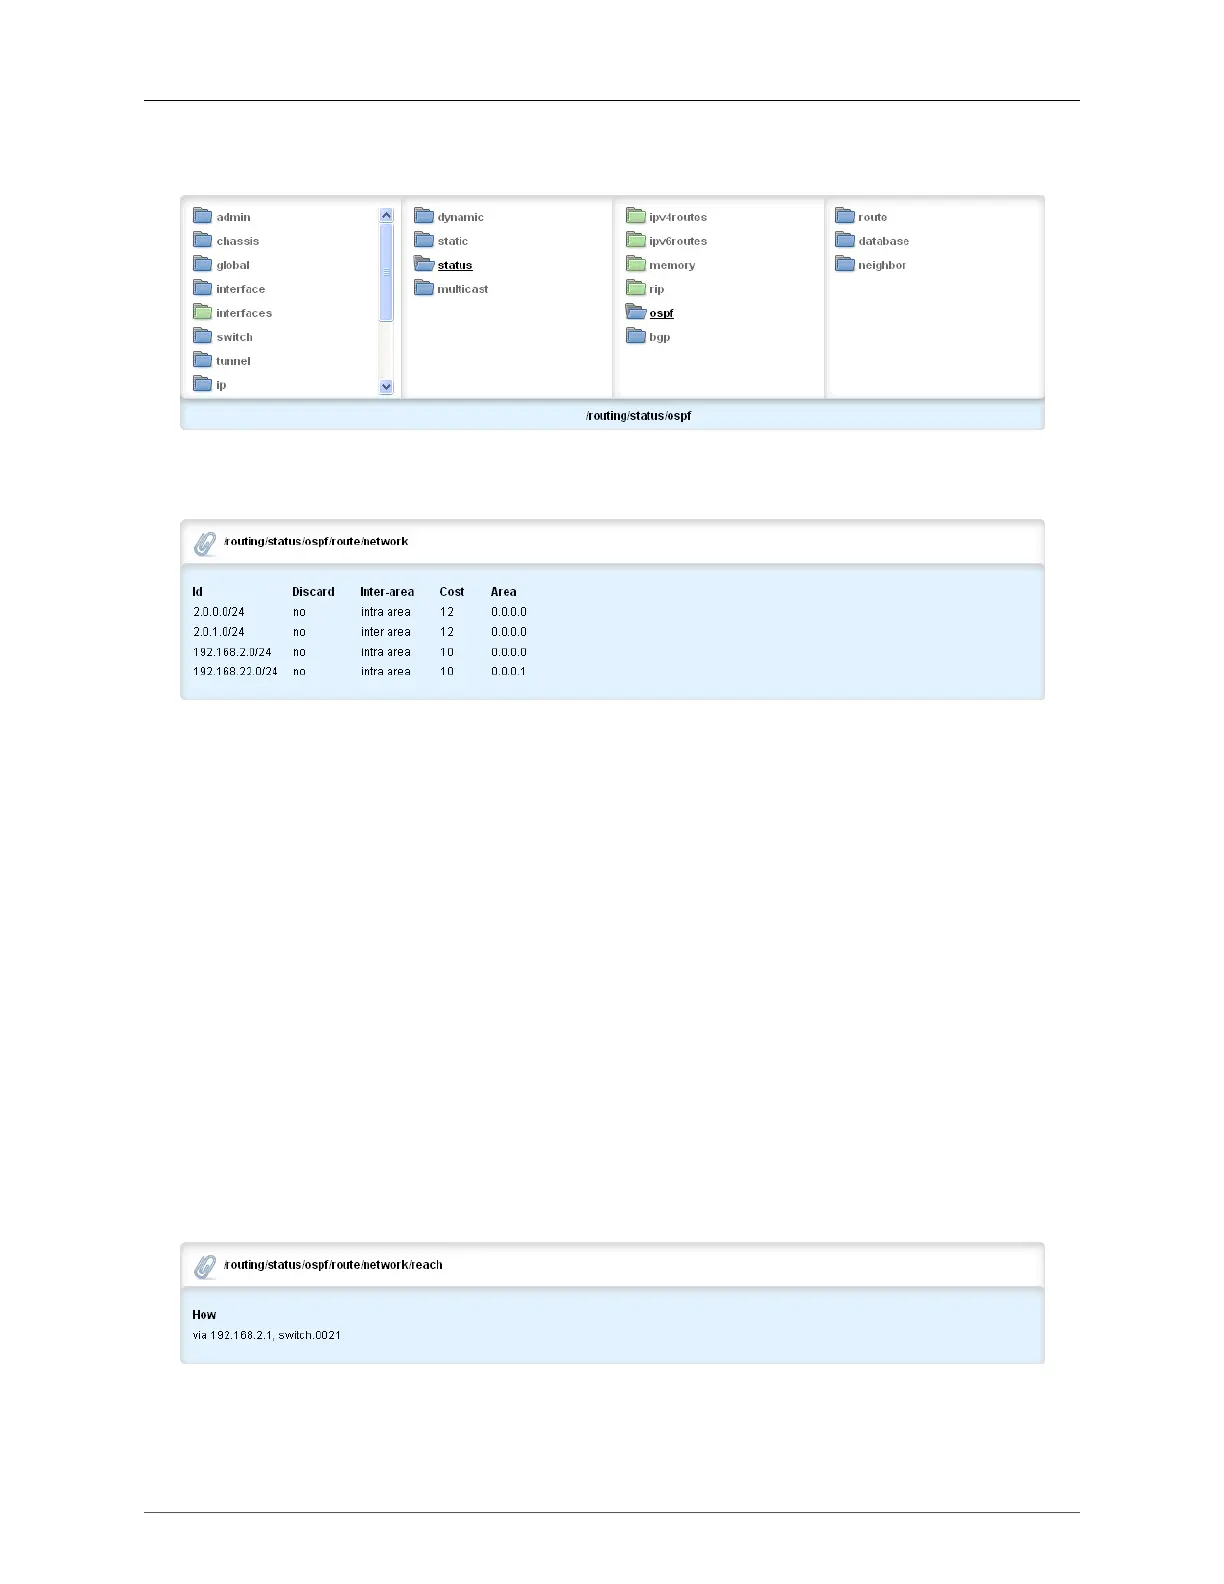The height and width of the screenshot is (1584, 1224).
Task: Click the open ospf folder icon
Action: 636,312
